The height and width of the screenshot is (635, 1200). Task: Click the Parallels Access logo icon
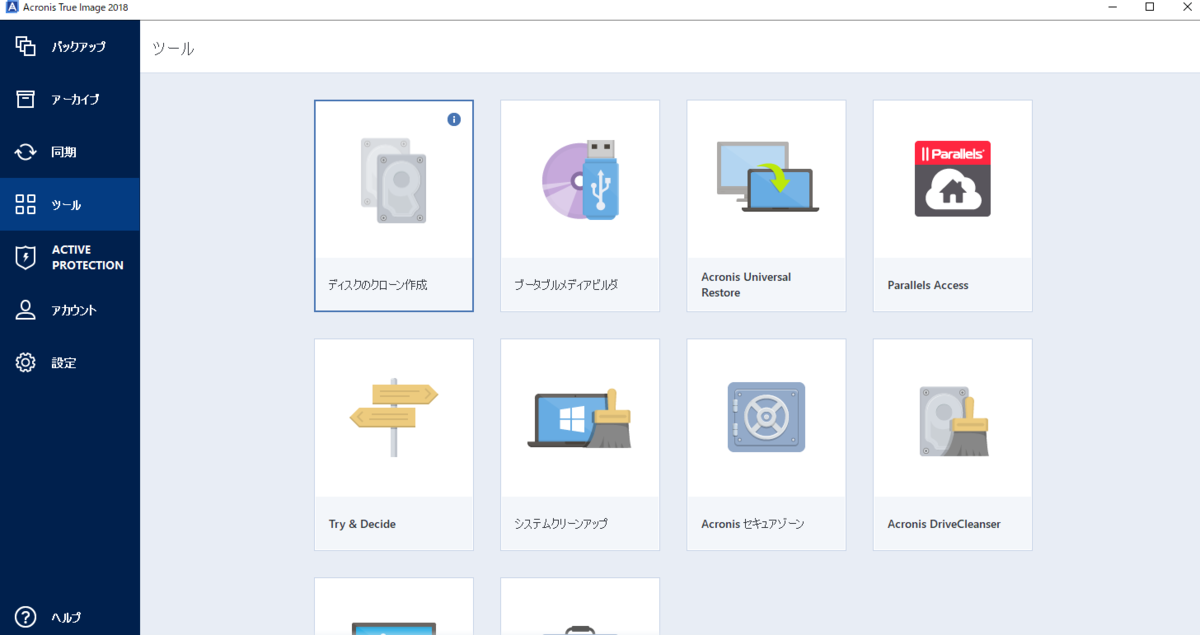[x=953, y=179]
